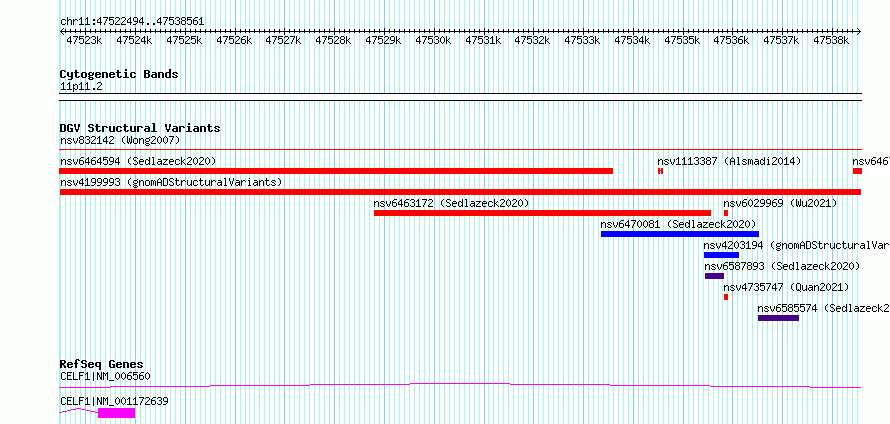The width and height of the screenshot is (890, 424).
Task: Click the 47523k ruler position label
Action: click(x=84, y=40)
